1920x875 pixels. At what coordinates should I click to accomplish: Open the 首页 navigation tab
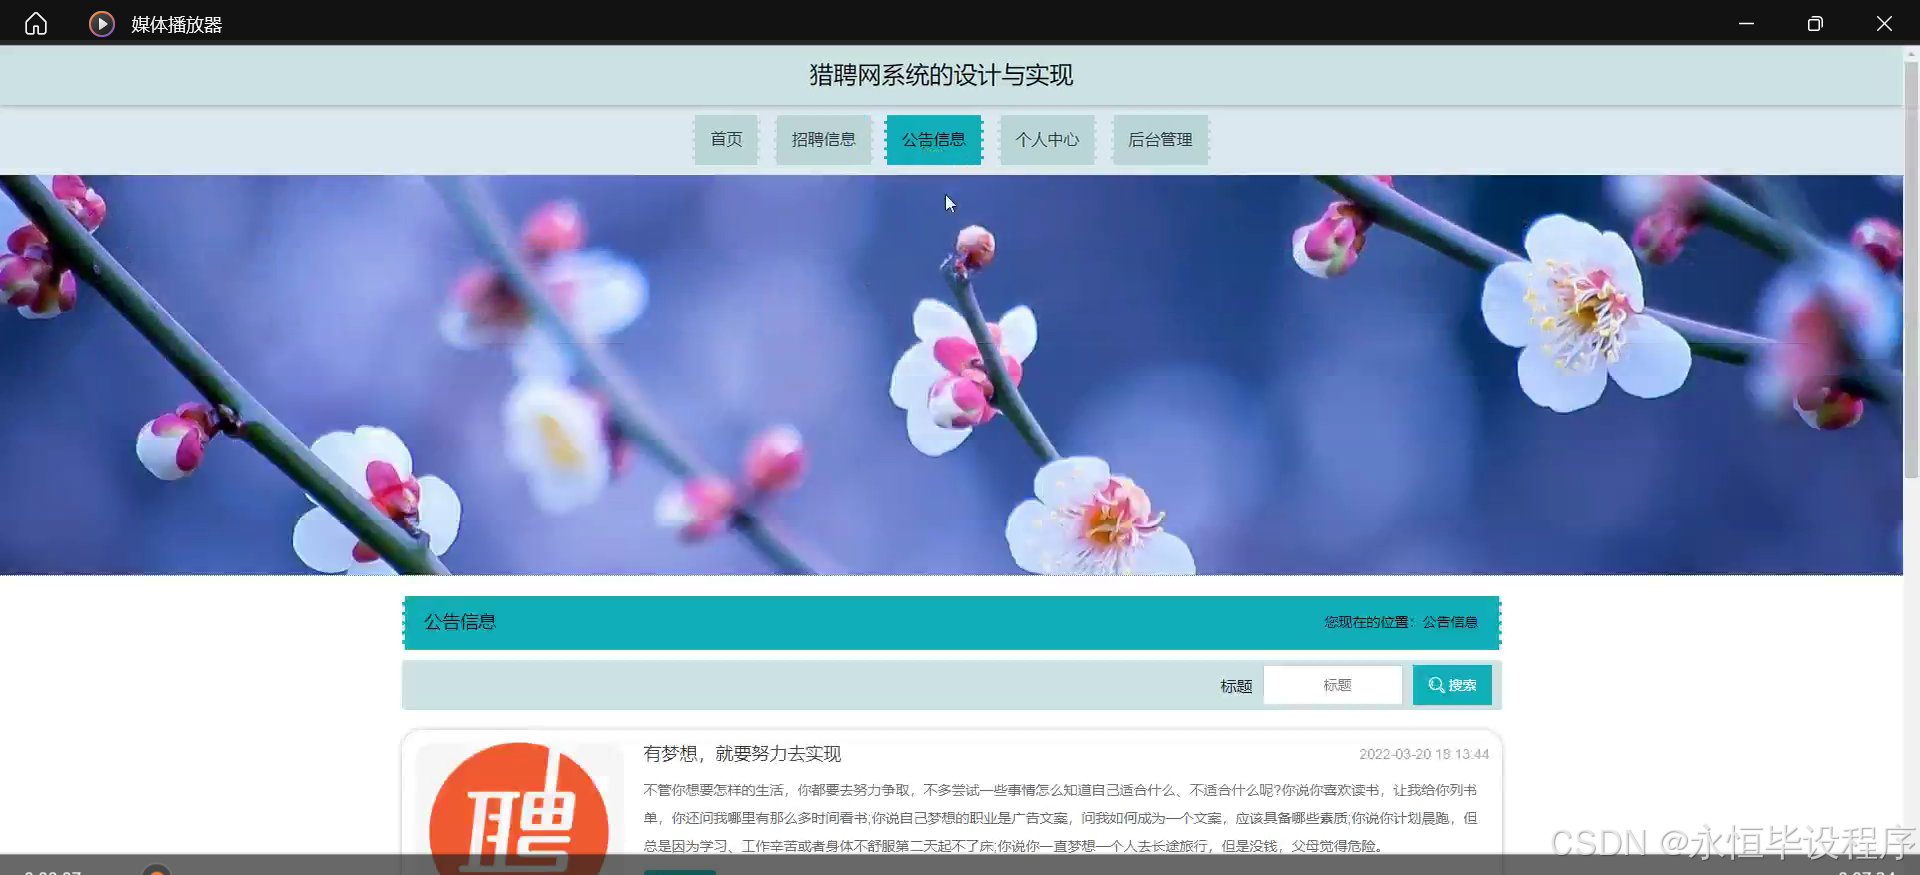[x=726, y=140]
